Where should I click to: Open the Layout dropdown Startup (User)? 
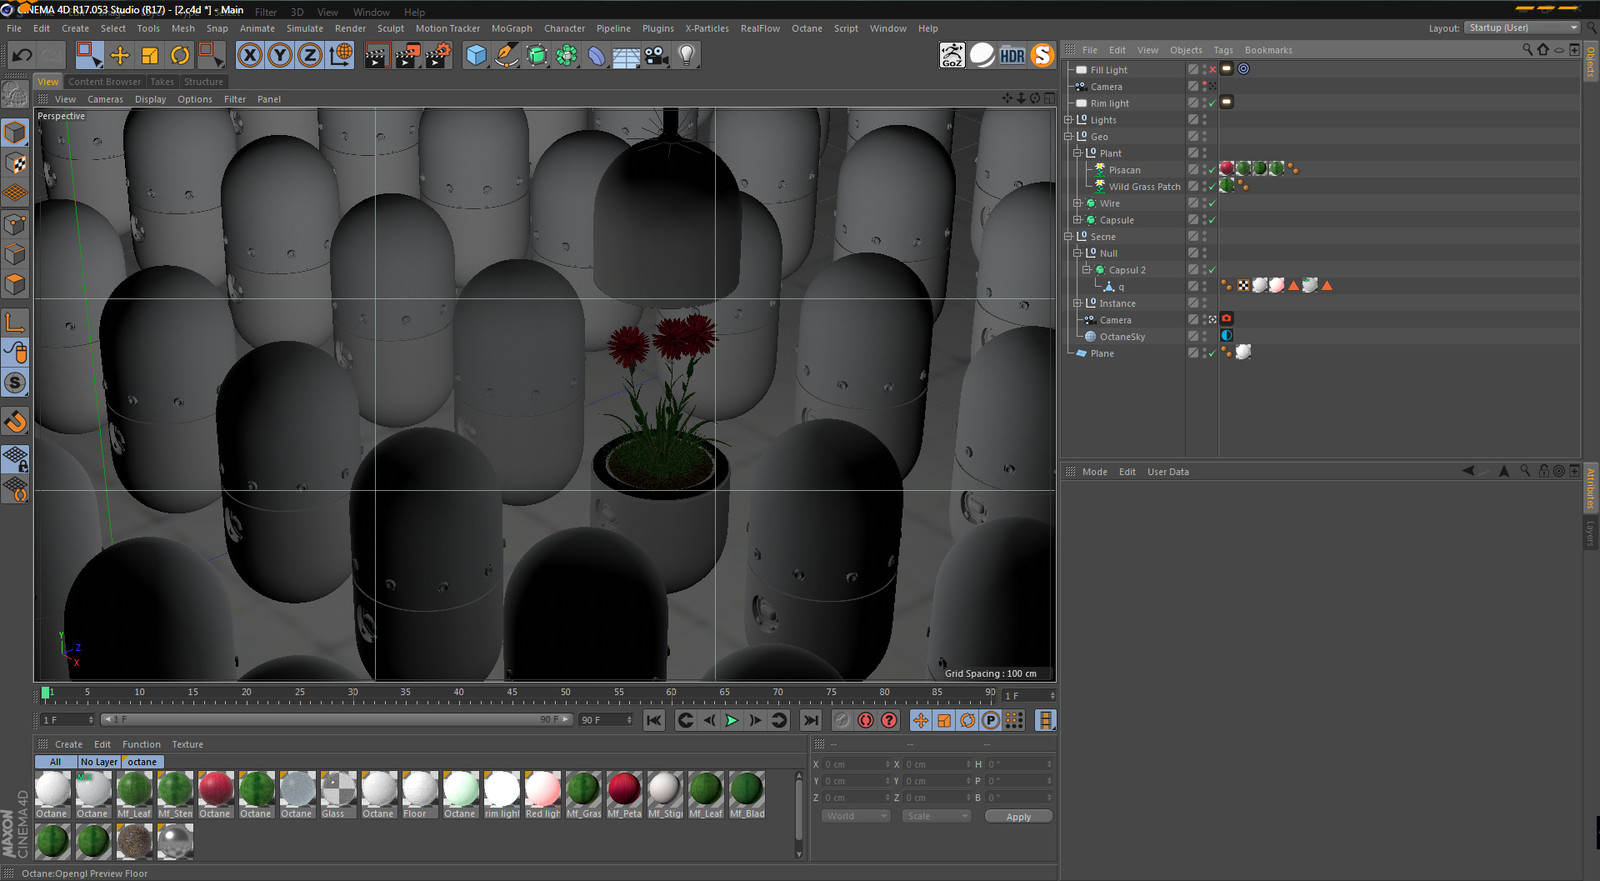tap(1522, 28)
